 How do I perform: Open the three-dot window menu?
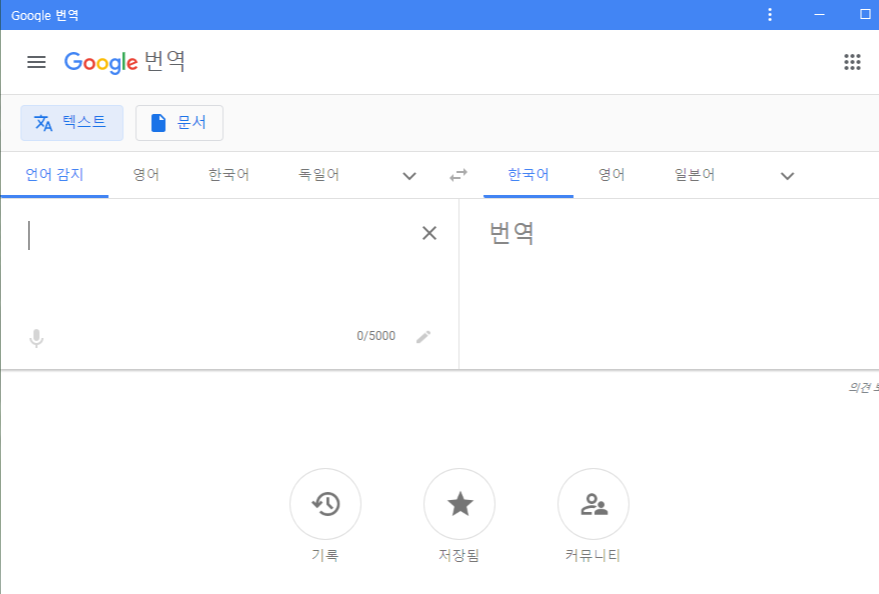tap(770, 15)
